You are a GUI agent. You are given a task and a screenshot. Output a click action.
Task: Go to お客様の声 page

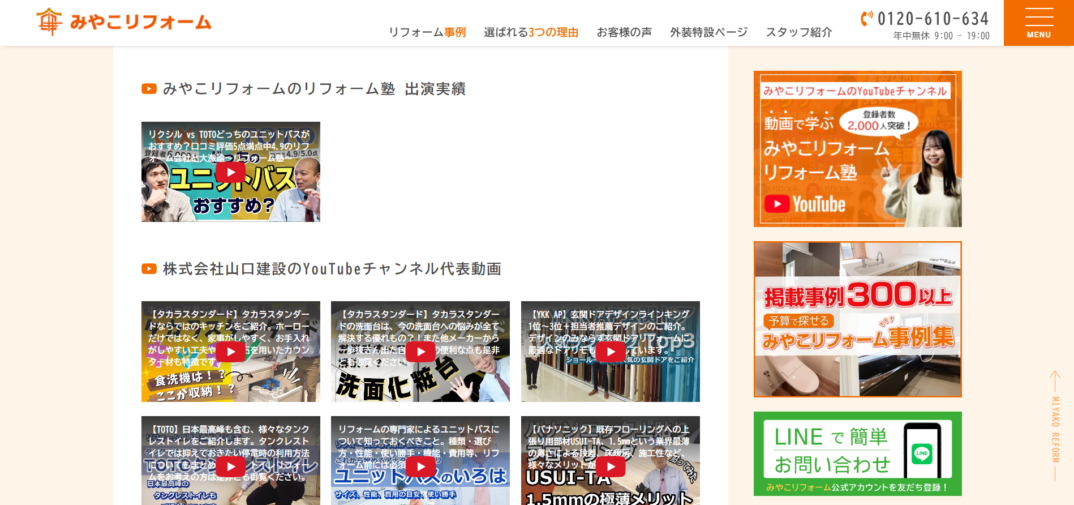[624, 32]
